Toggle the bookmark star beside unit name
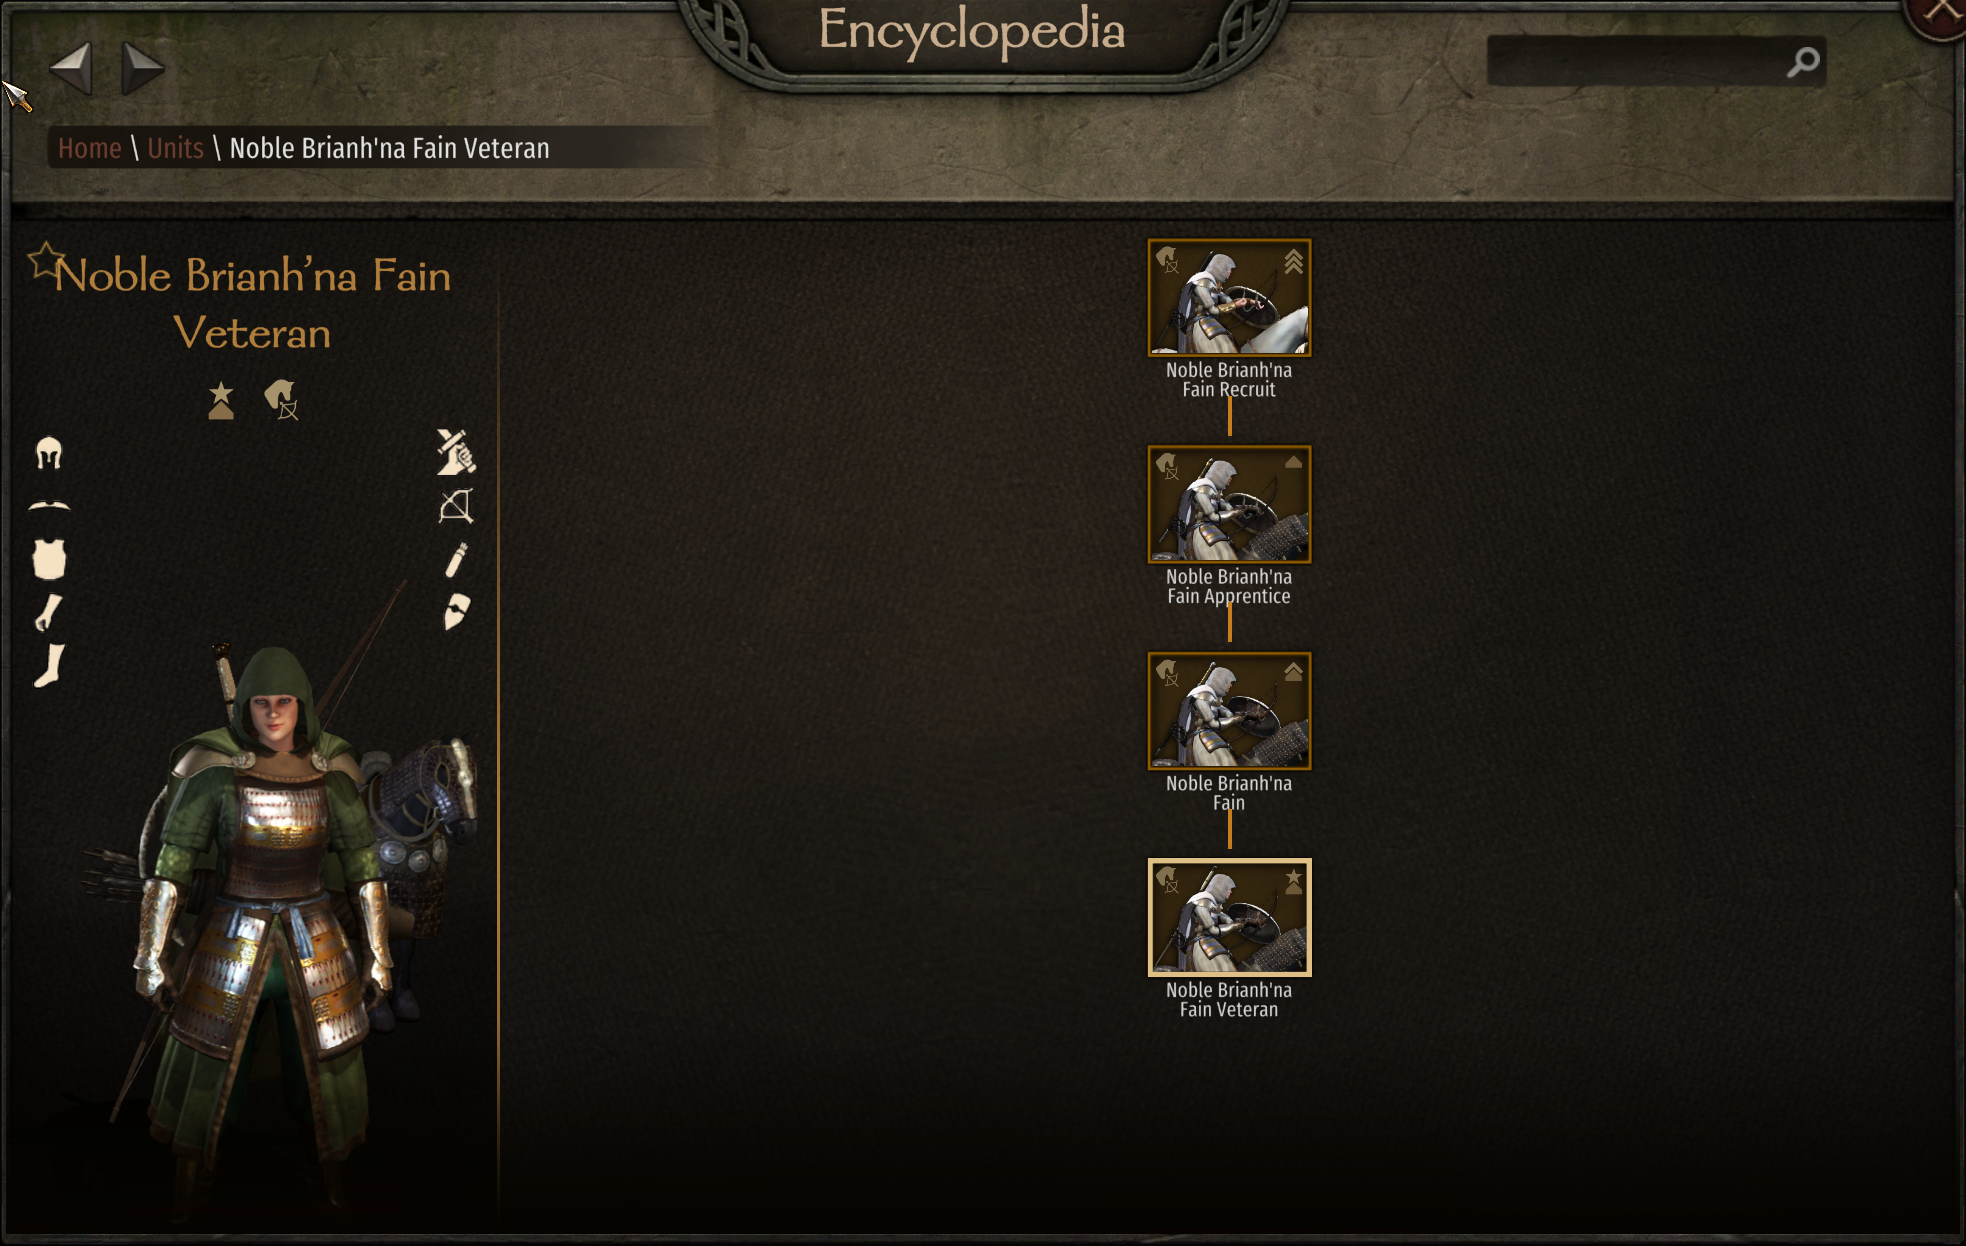This screenshot has height=1246, width=1966. (45, 260)
